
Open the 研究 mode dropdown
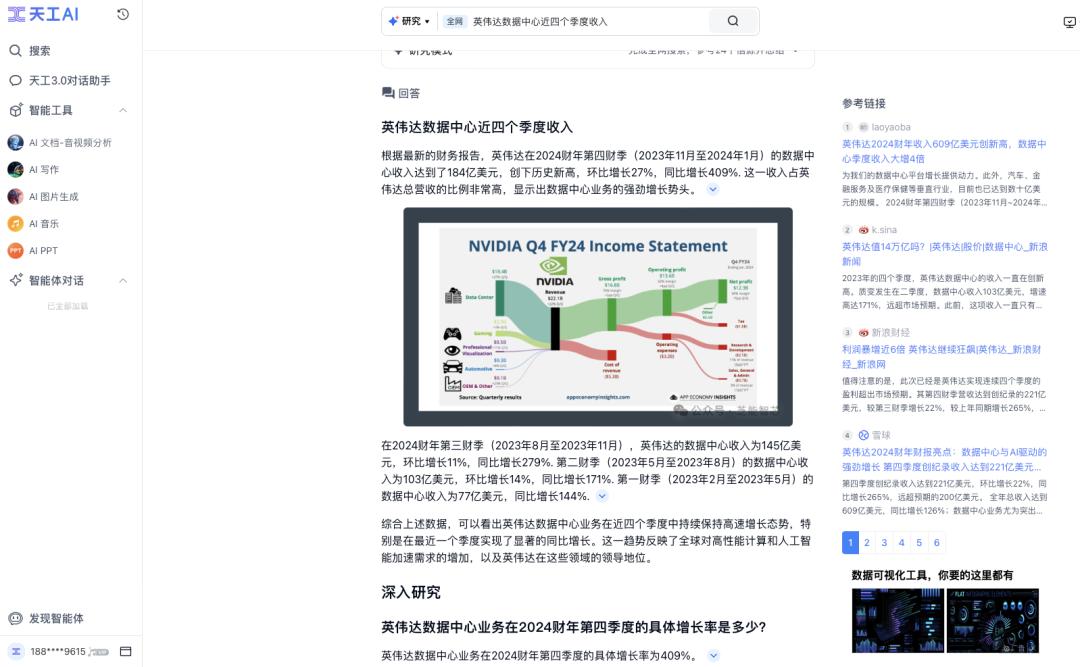pyautogui.click(x=409, y=21)
